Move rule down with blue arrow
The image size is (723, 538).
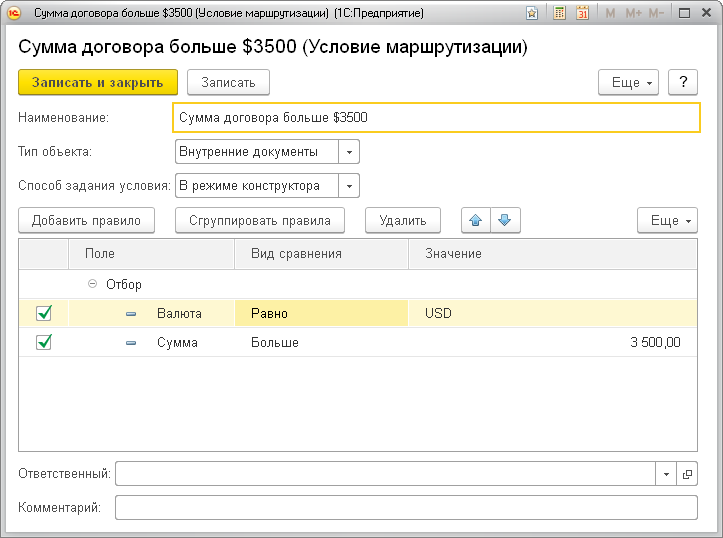(x=505, y=220)
